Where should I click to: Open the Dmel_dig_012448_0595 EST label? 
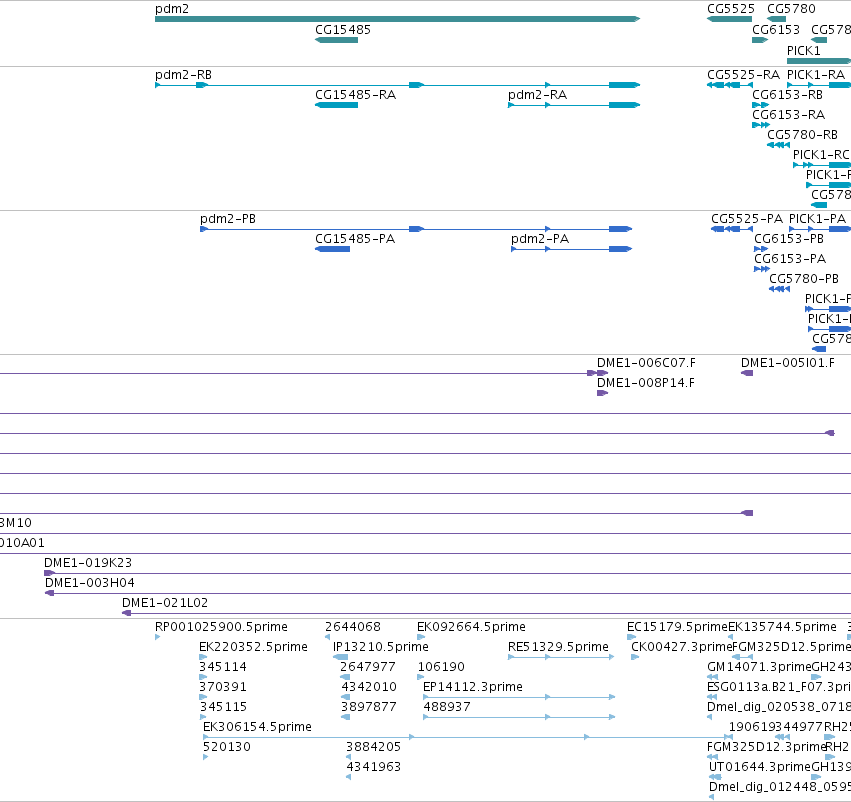780,787
